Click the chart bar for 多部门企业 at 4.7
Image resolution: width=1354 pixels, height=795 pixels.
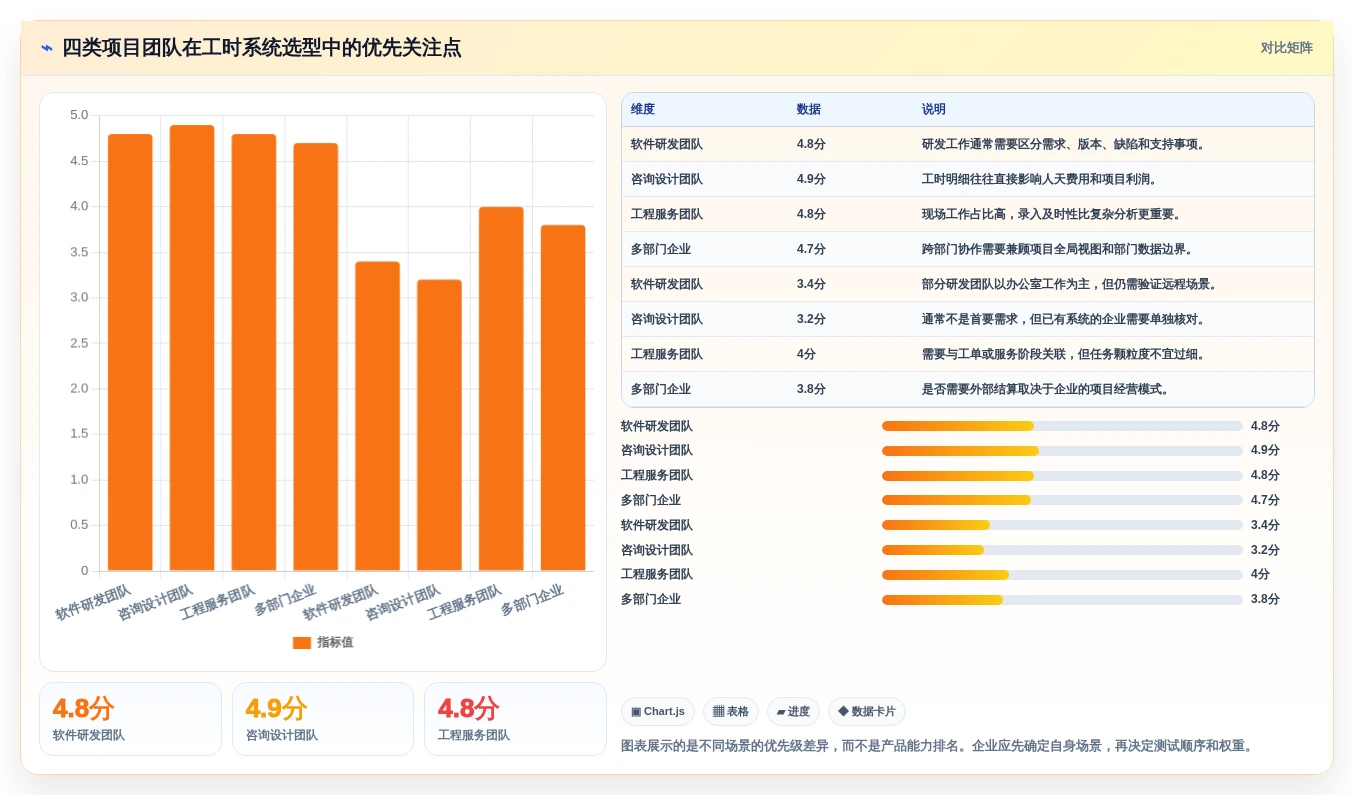coord(315,357)
